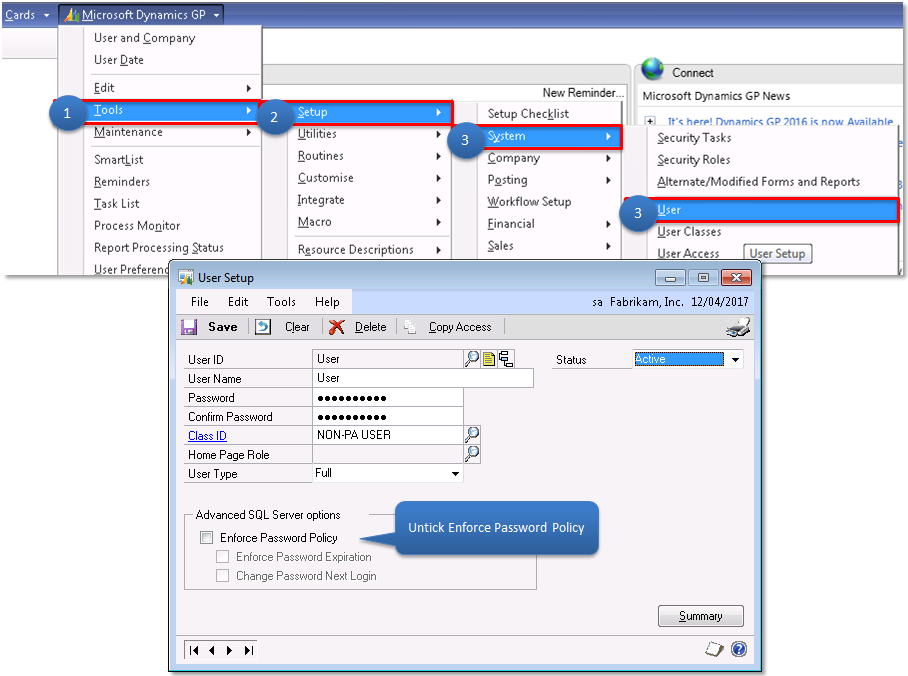Screen dimensions: 908x676
Task: Click the User ID input field
Action: coord(388,359)
